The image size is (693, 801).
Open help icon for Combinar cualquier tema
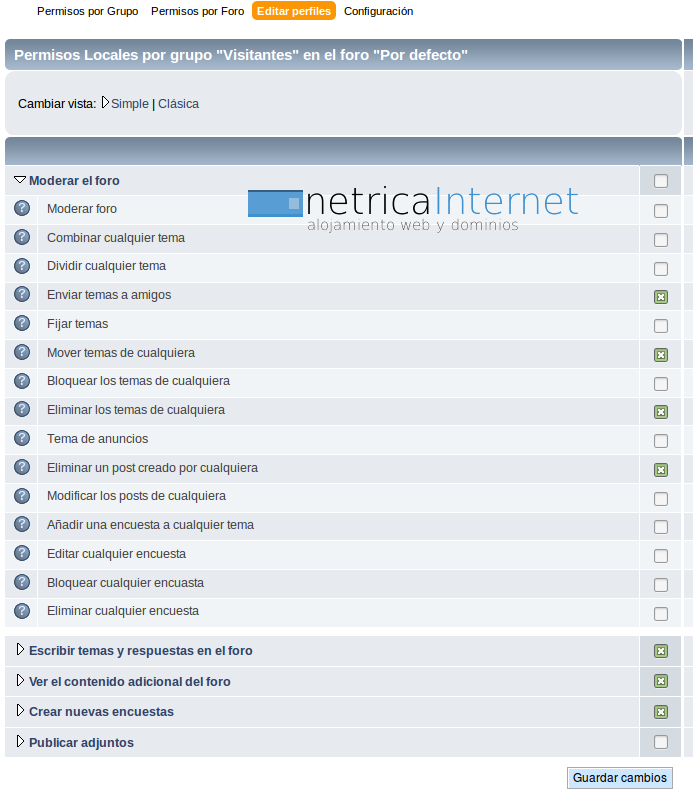[22, 238]
